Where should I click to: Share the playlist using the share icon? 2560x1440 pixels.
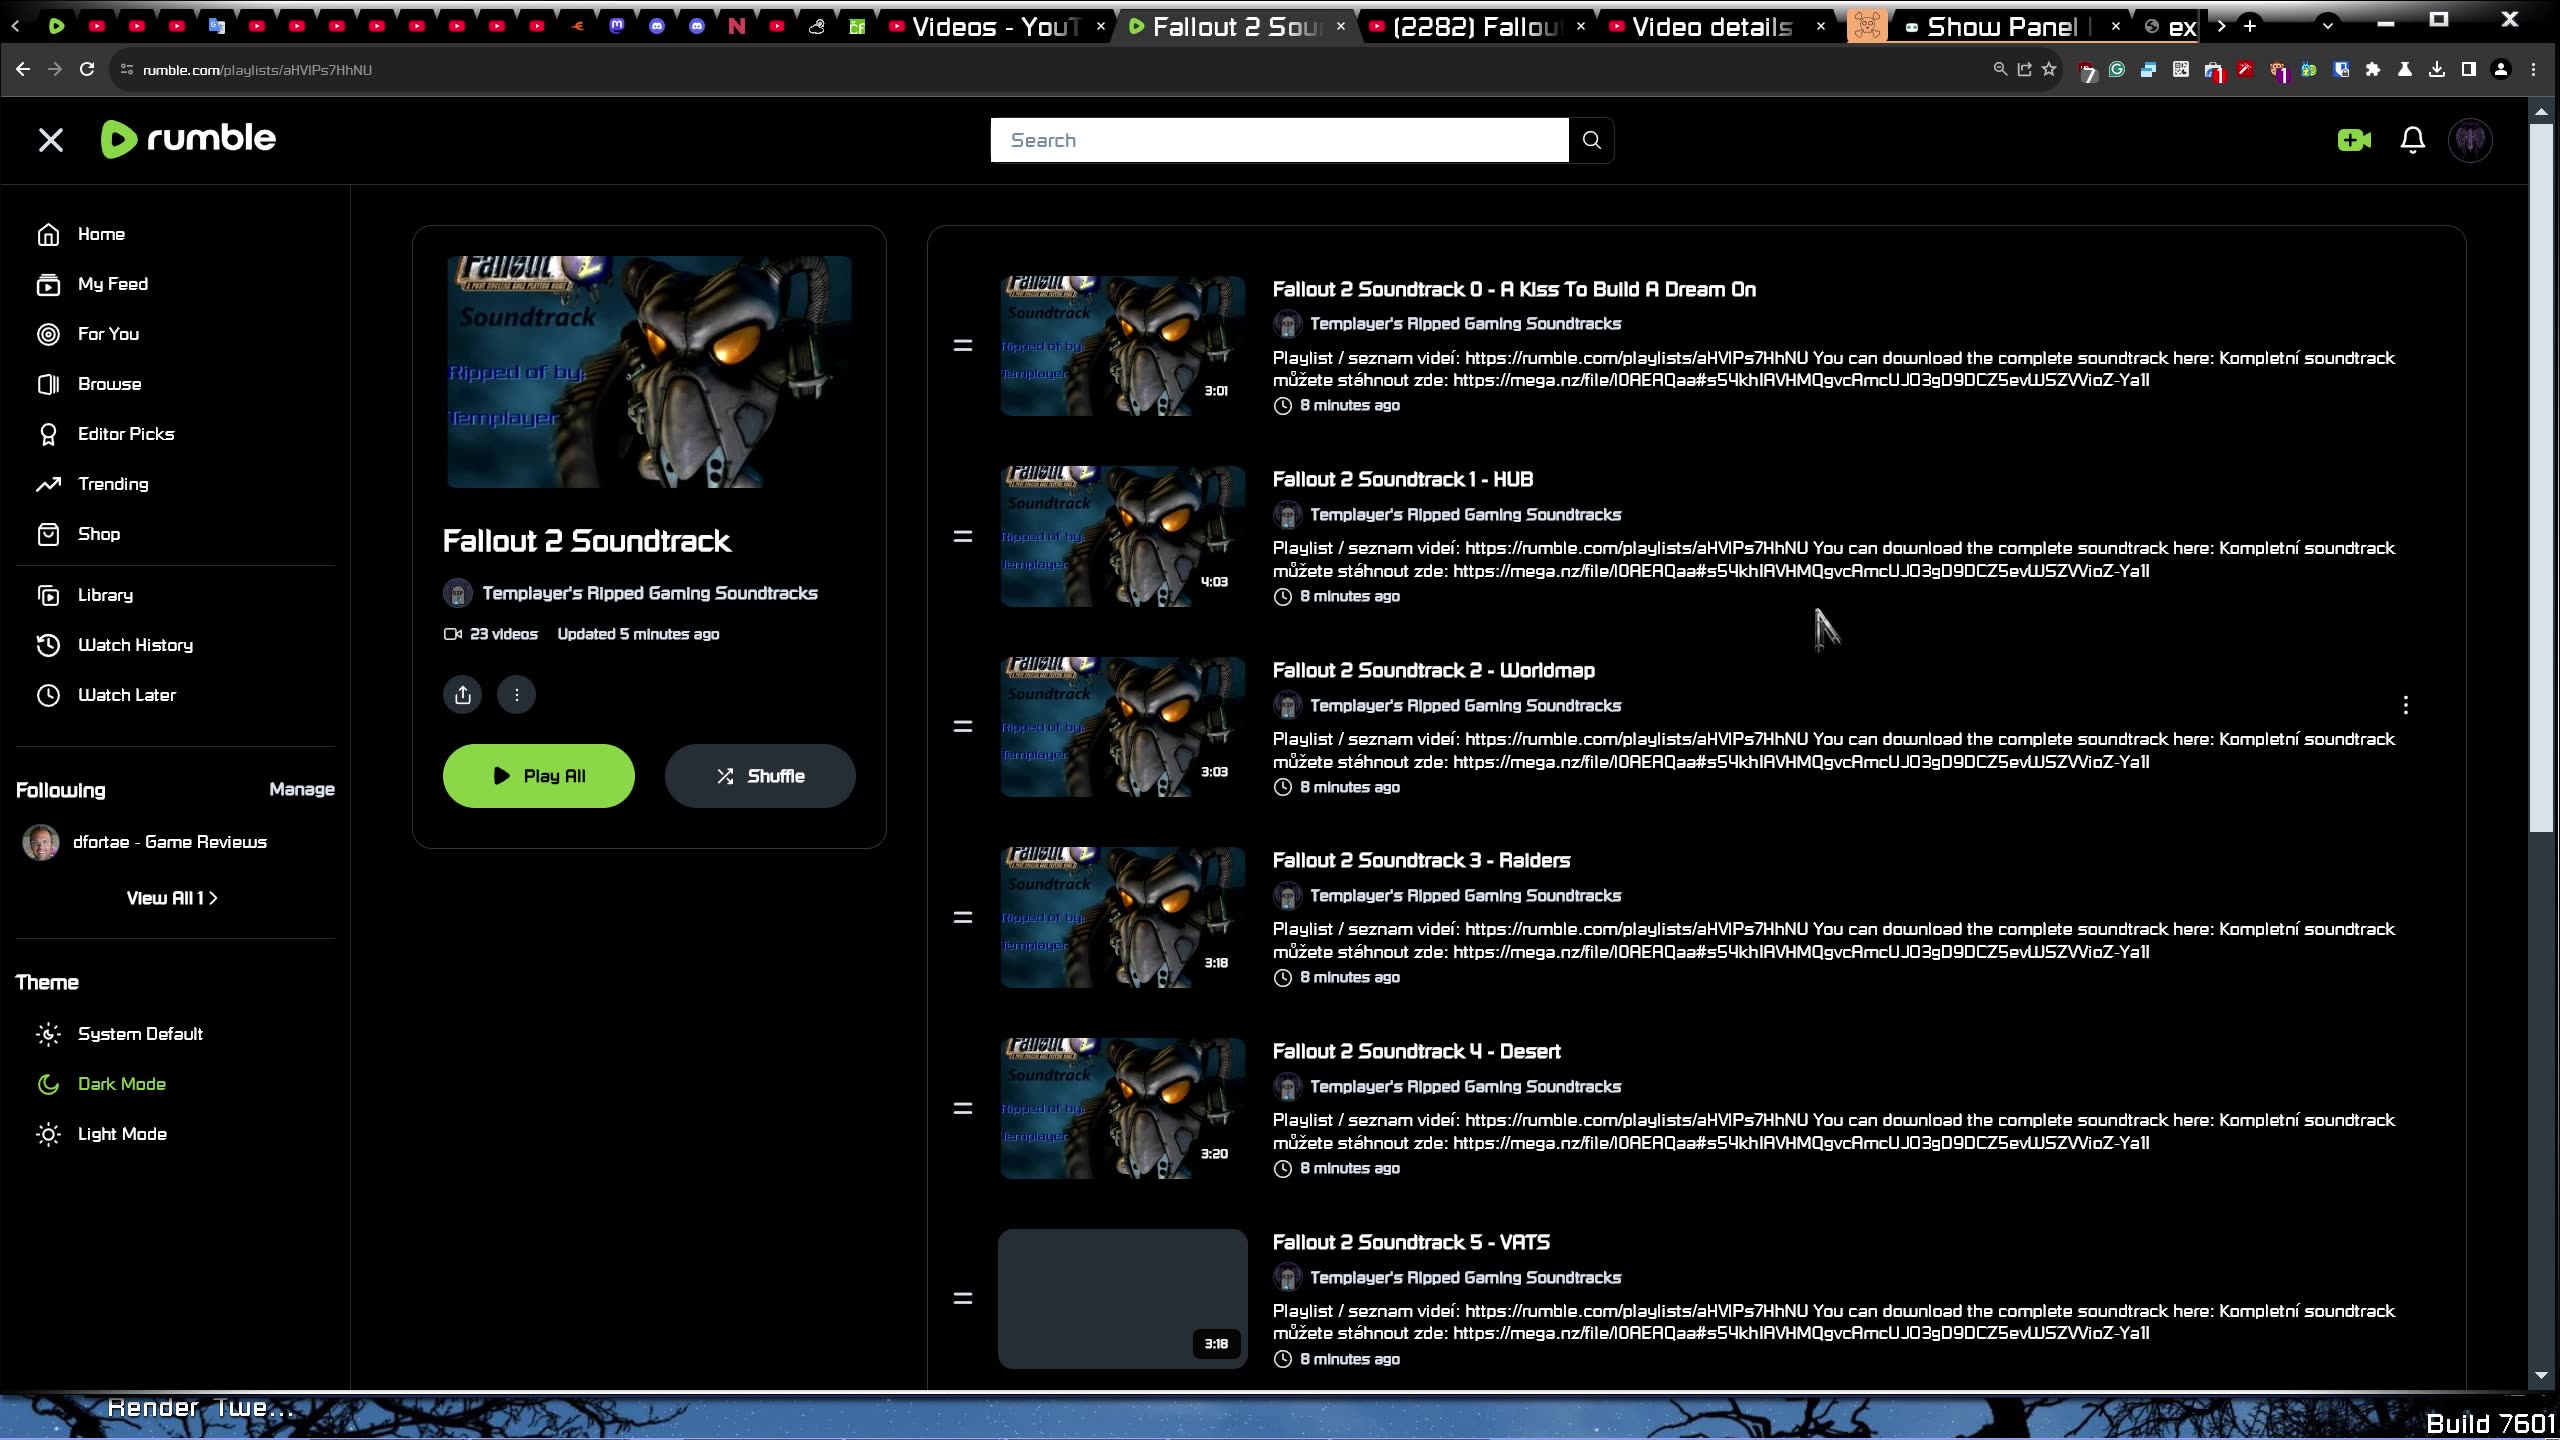click(461, 693)
